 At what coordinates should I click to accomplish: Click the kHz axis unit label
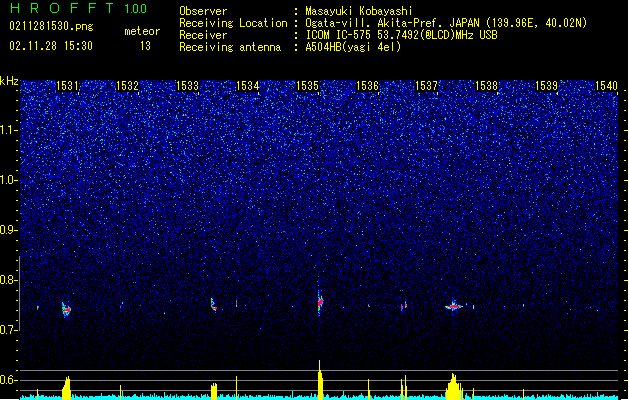[x=9, y=81]
